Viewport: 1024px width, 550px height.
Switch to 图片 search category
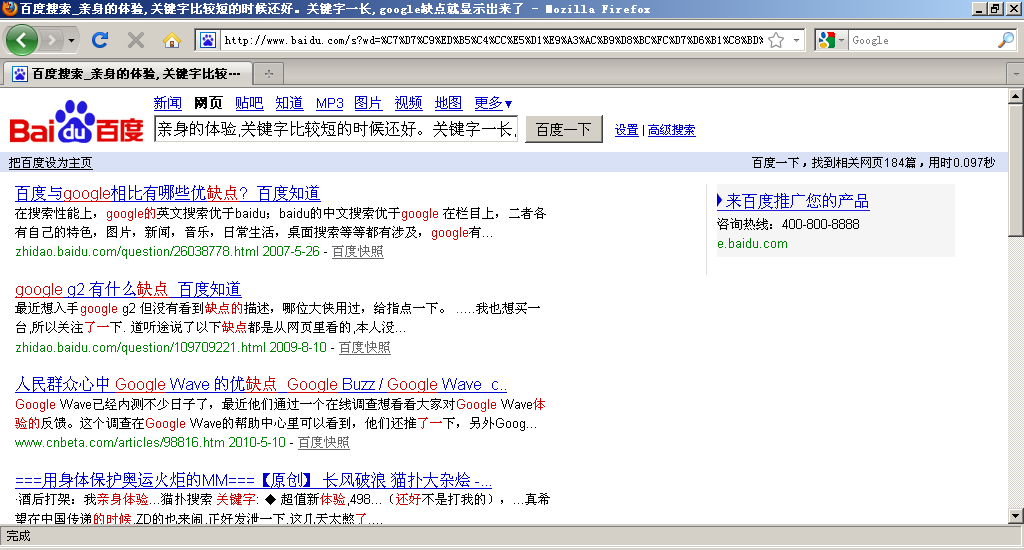(368, 103)
